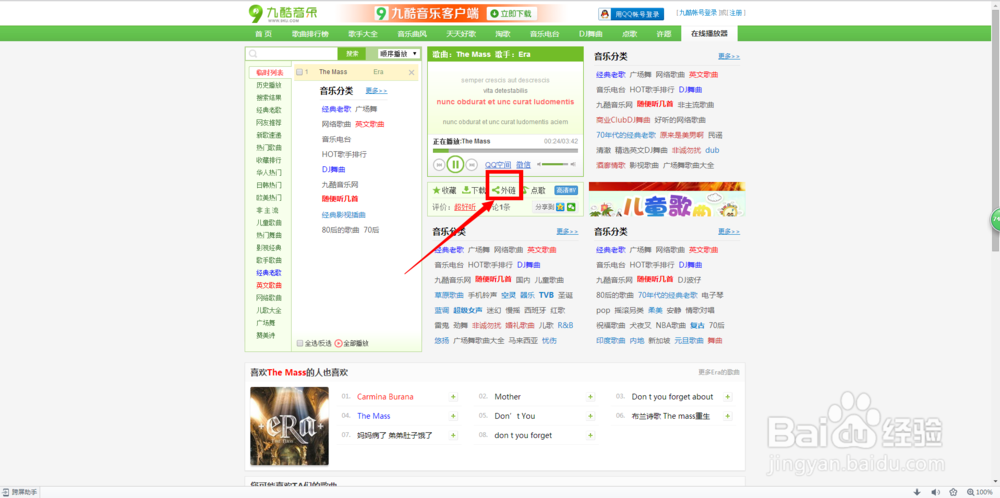
Task: Select 儿童歌曲 in the sidebar
Action: coord(268,223)
